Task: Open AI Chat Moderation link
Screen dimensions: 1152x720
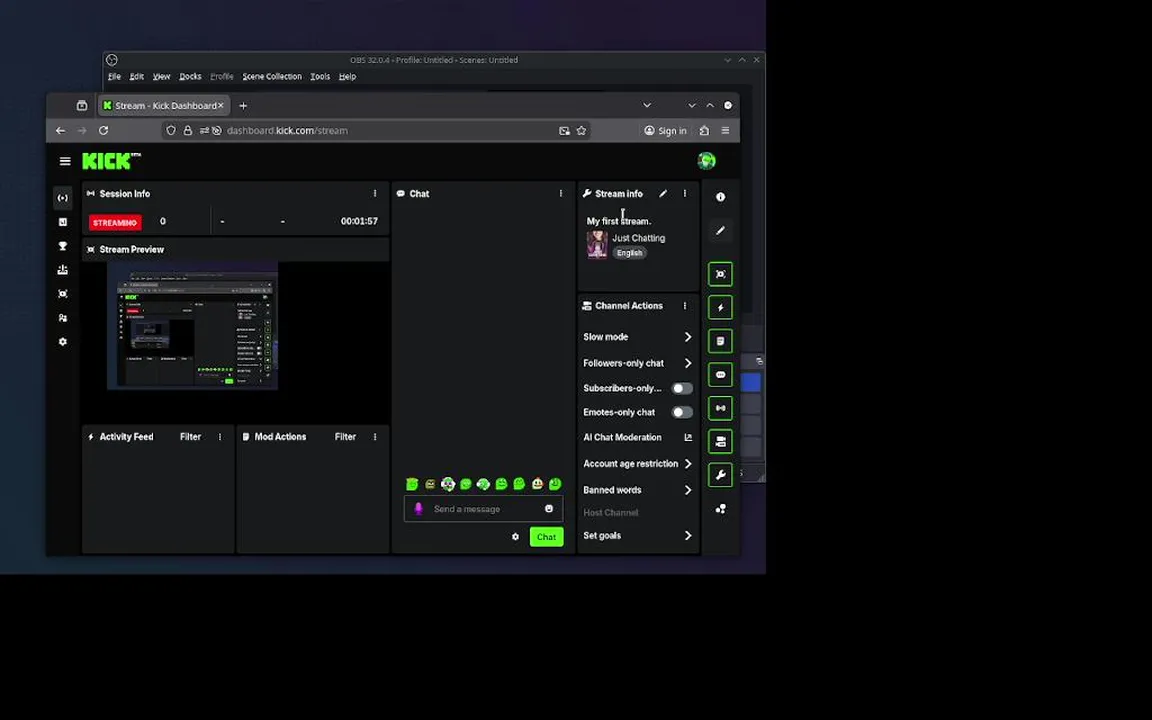Action: pyautogui.click(x=638, y=437)
